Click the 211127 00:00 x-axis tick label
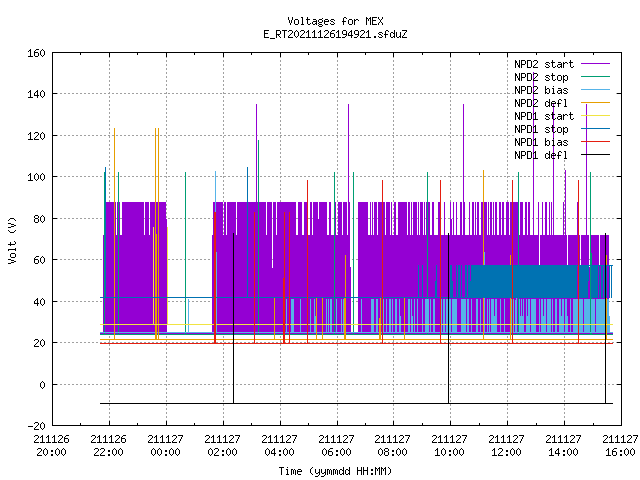 tap(165, 446)
